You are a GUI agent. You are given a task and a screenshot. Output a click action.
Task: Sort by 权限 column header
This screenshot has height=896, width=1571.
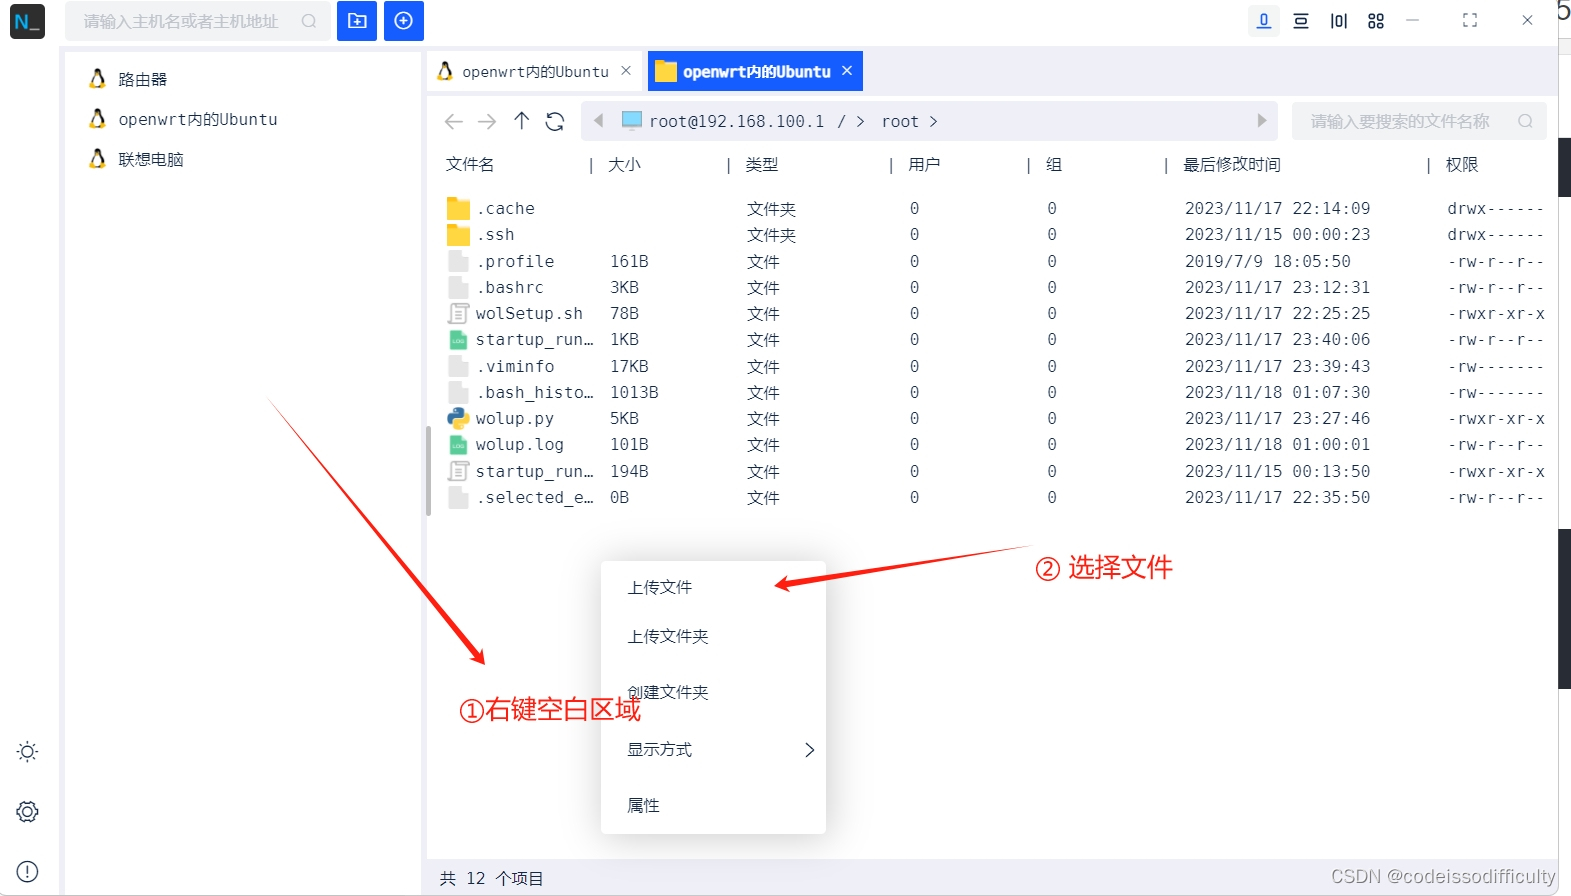pyautogui.click(x=1462, y=164)
